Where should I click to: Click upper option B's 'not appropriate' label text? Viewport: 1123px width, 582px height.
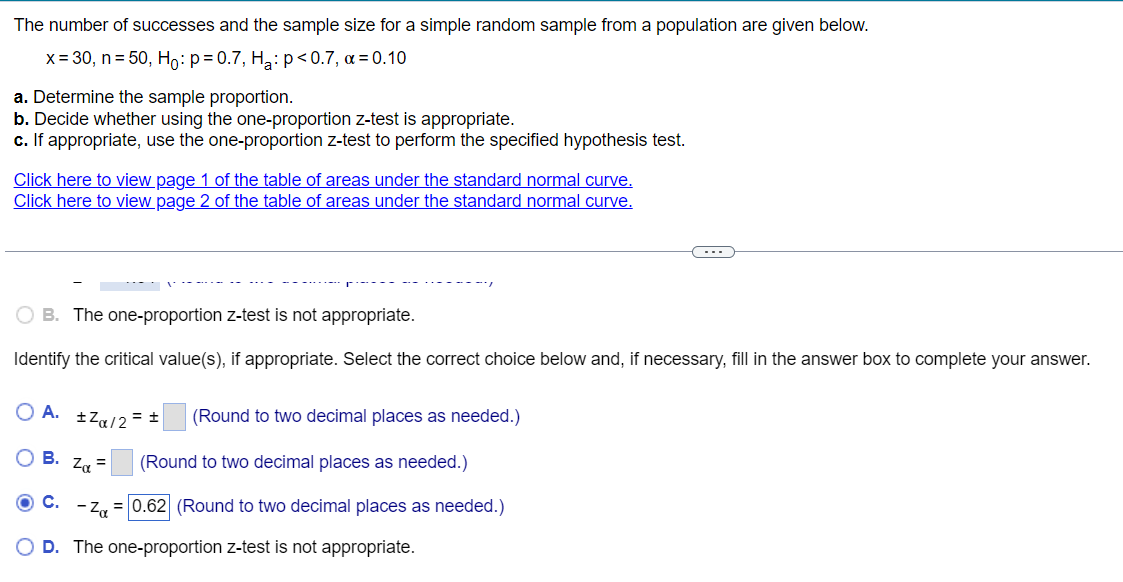tap(244, 315)
